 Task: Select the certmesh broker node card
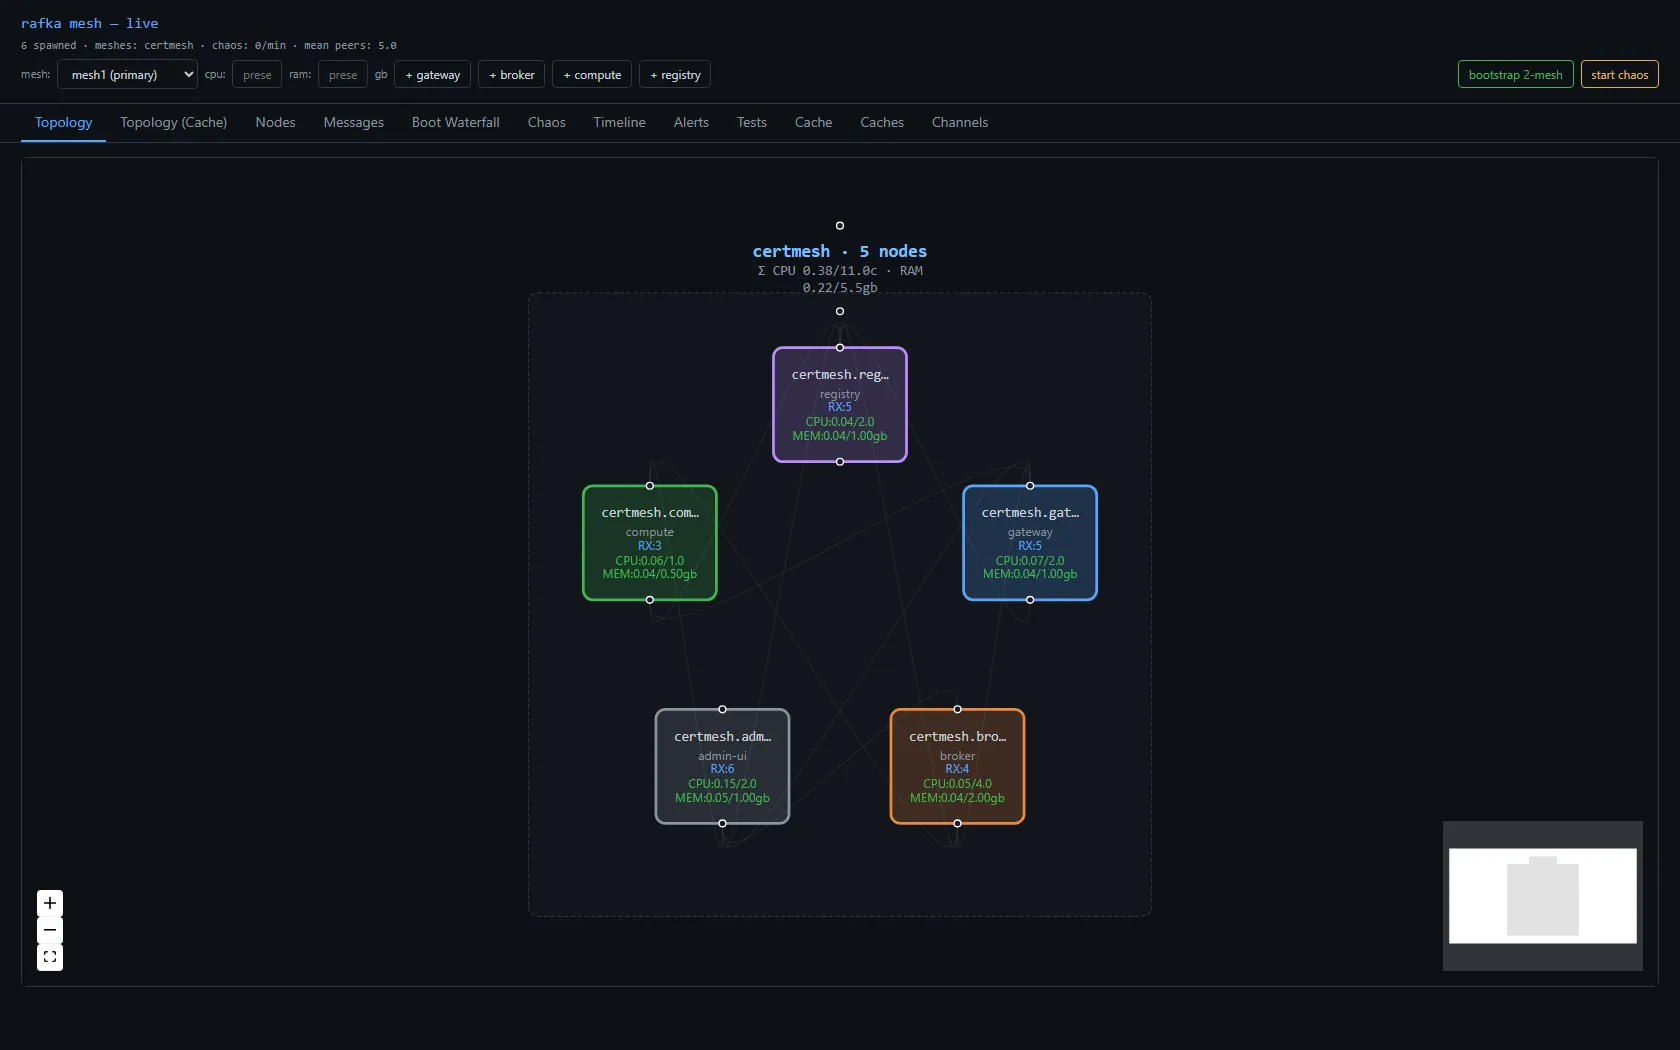[x=957, y=766]
